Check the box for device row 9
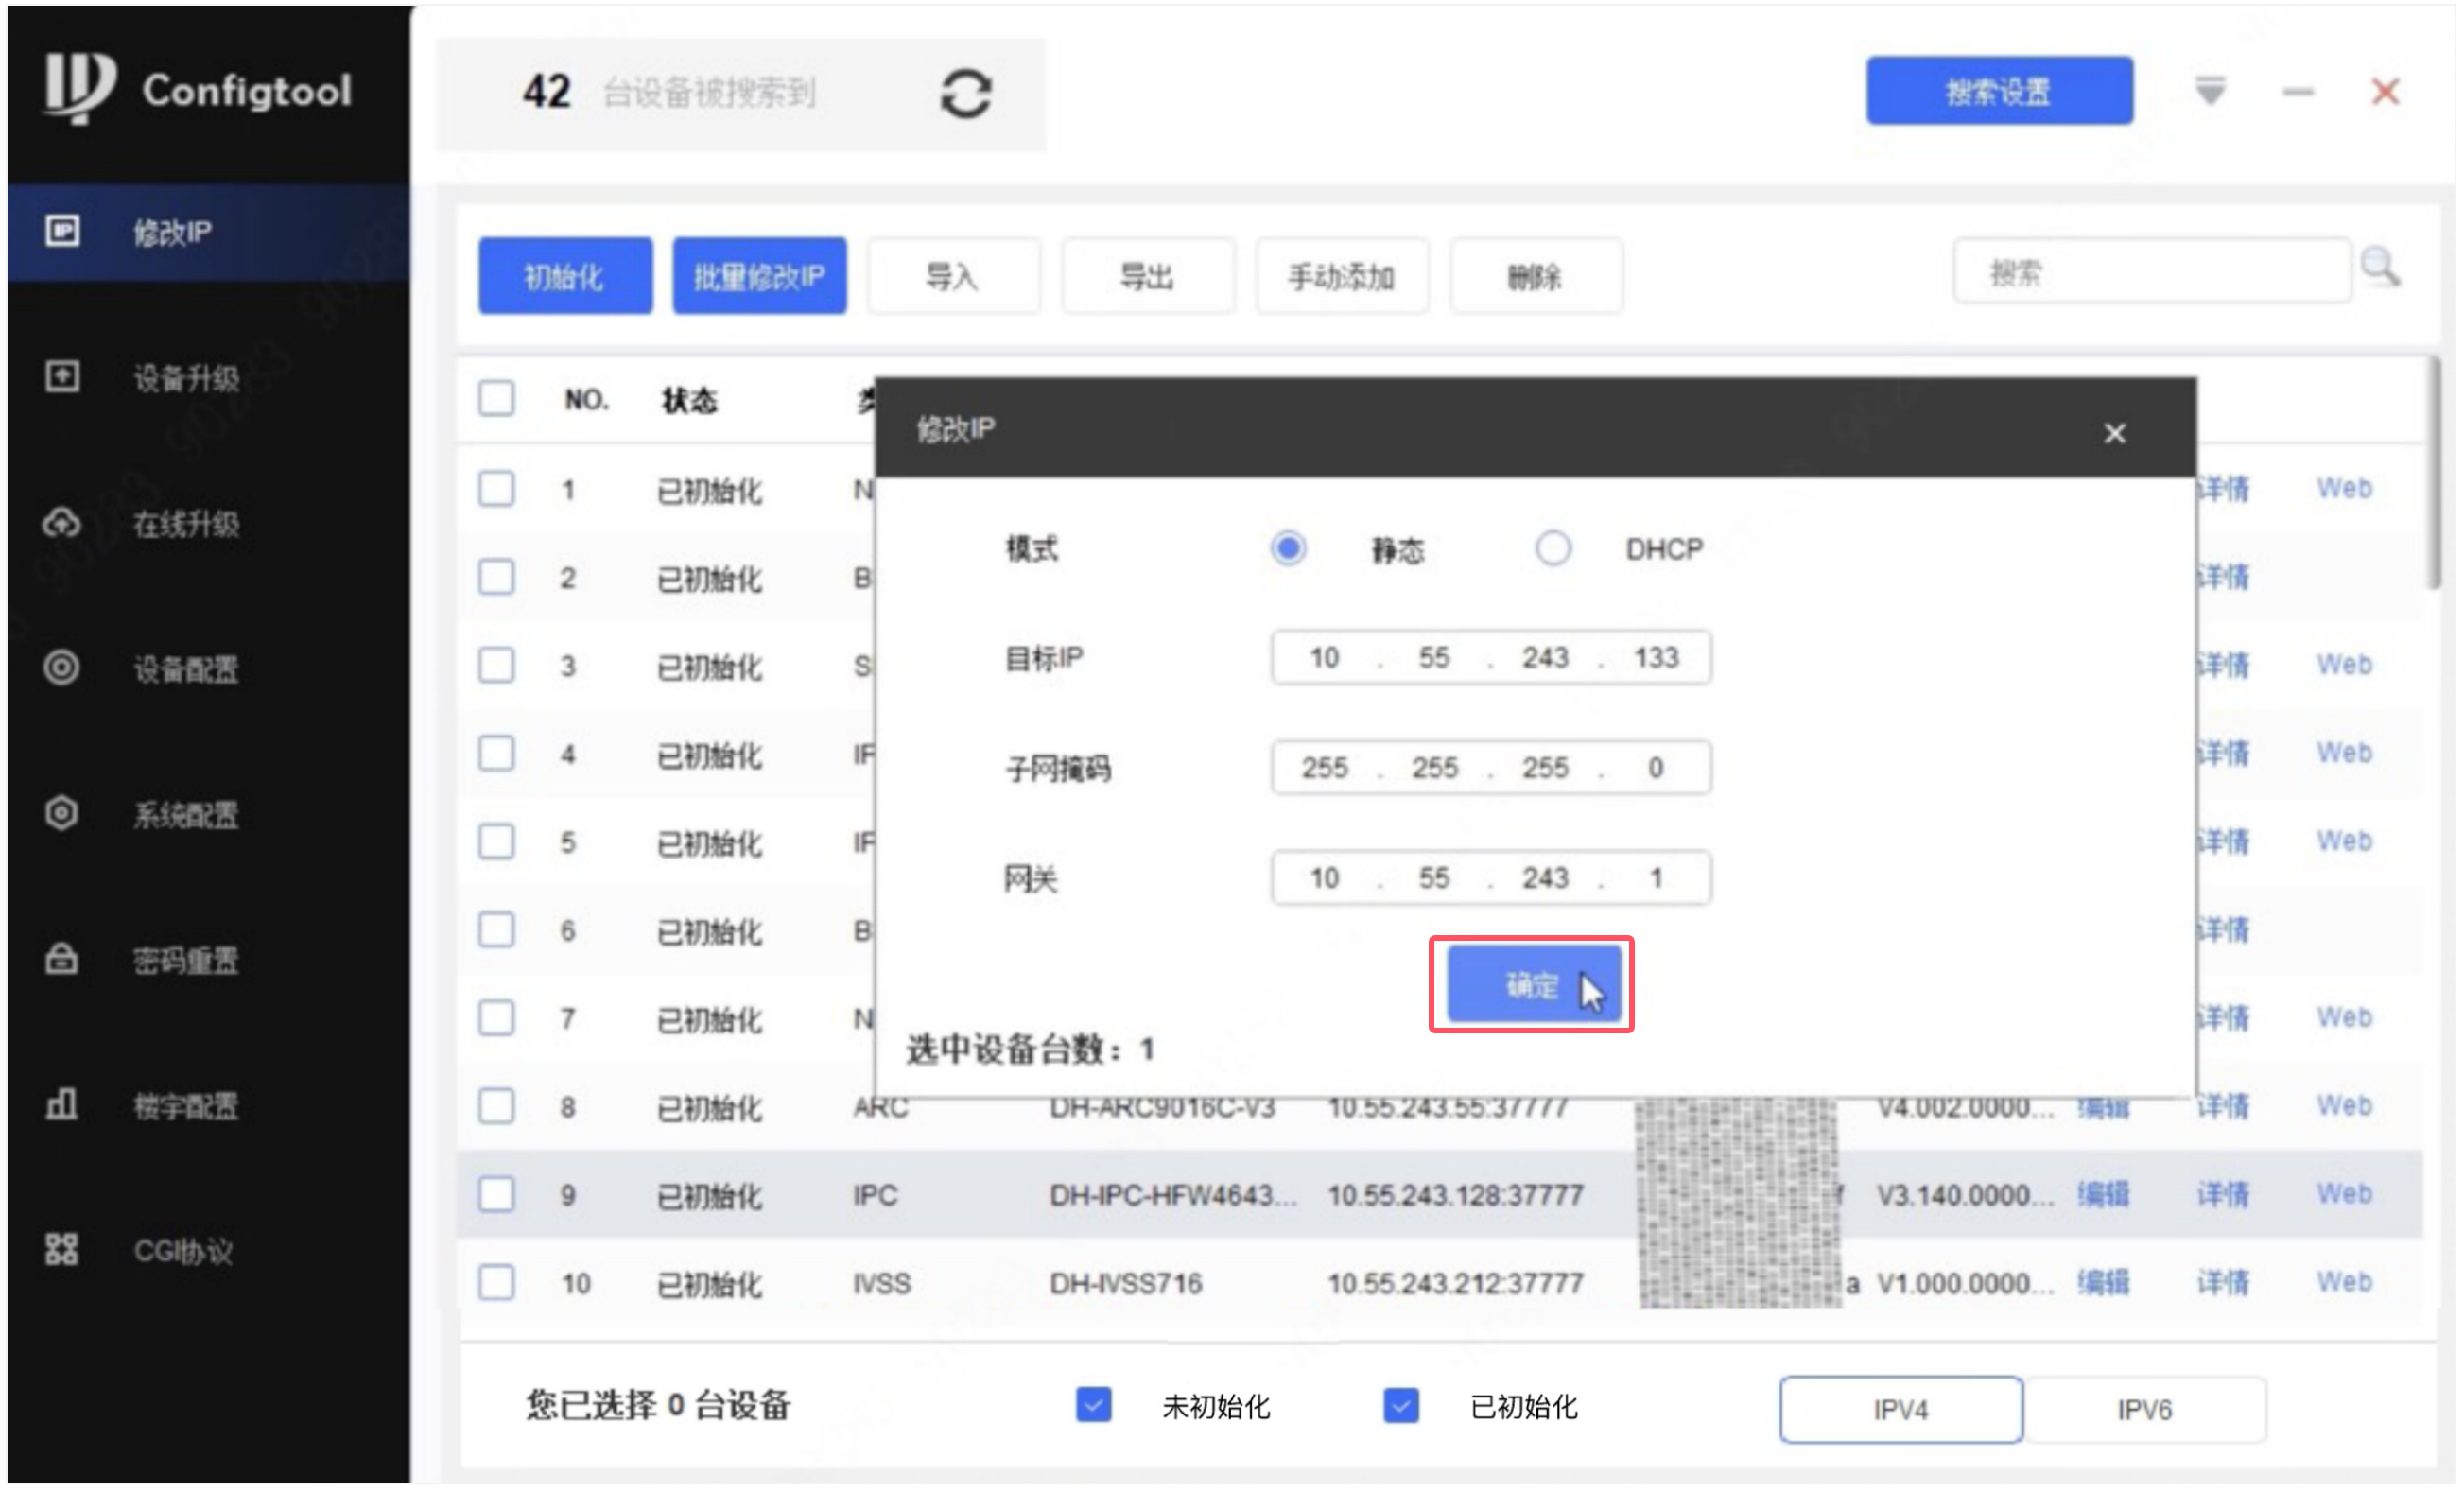 point(496,1194)
